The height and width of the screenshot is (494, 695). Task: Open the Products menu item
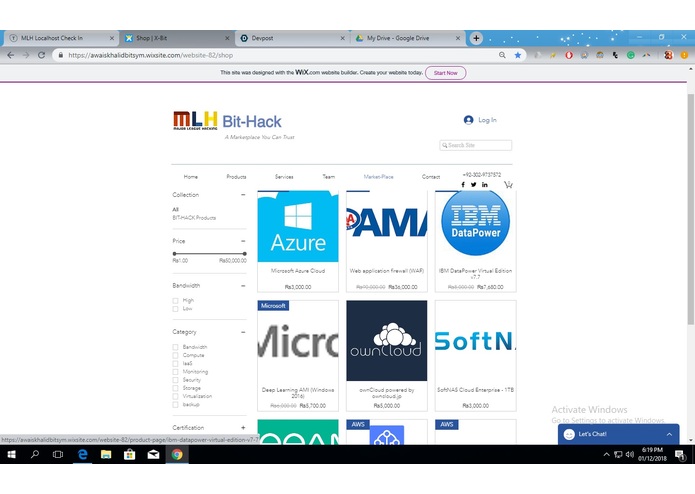click(236, 177)
